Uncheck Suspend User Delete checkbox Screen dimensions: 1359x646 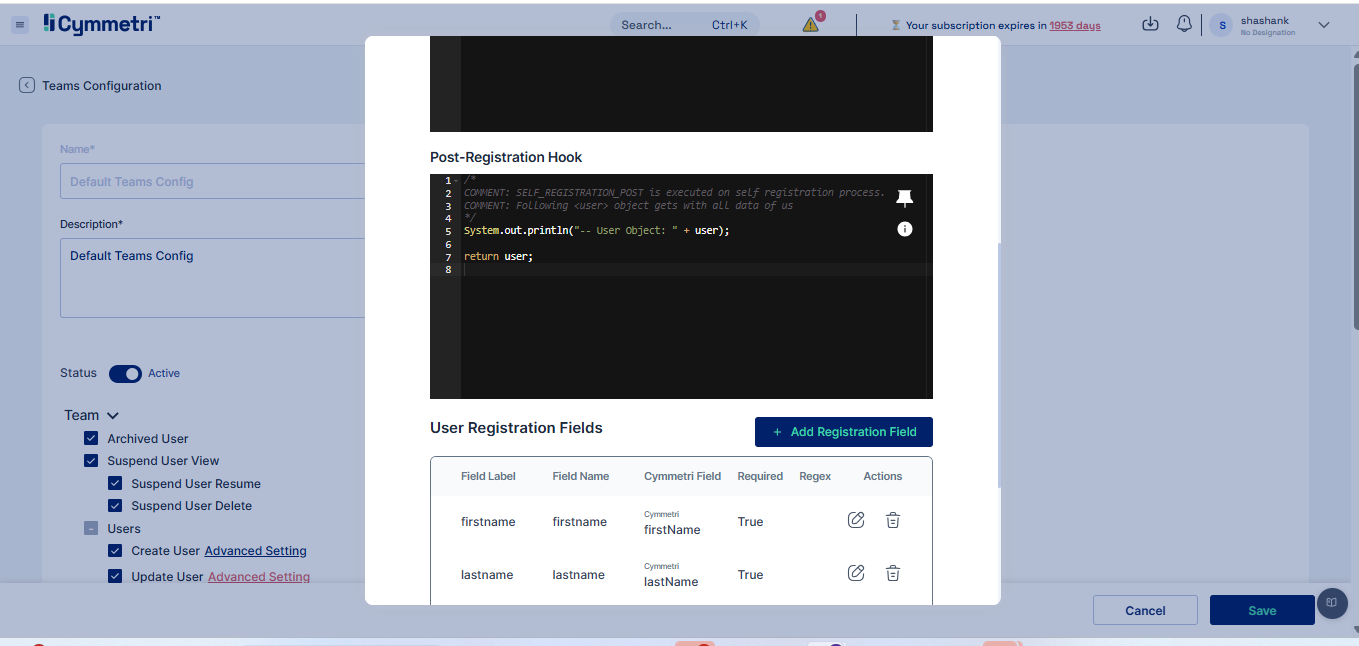point(115,506)
